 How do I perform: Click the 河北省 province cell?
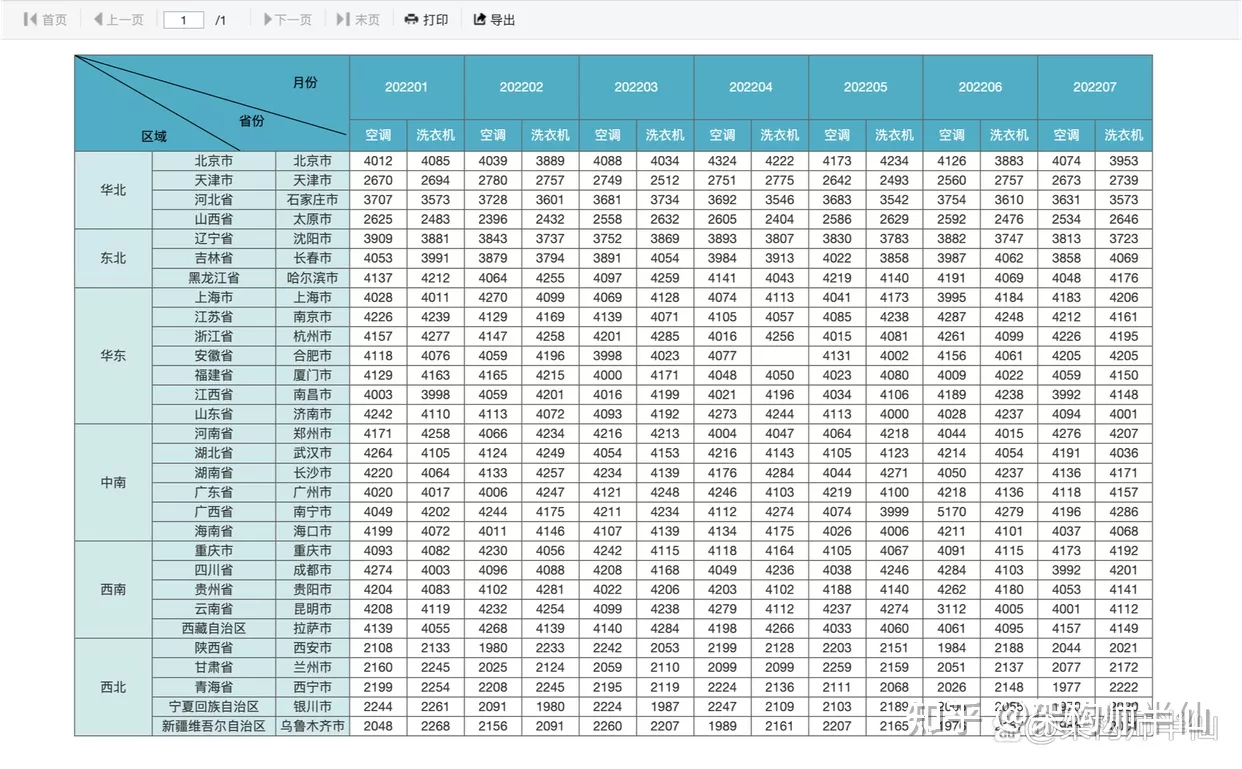pos(214,200)
